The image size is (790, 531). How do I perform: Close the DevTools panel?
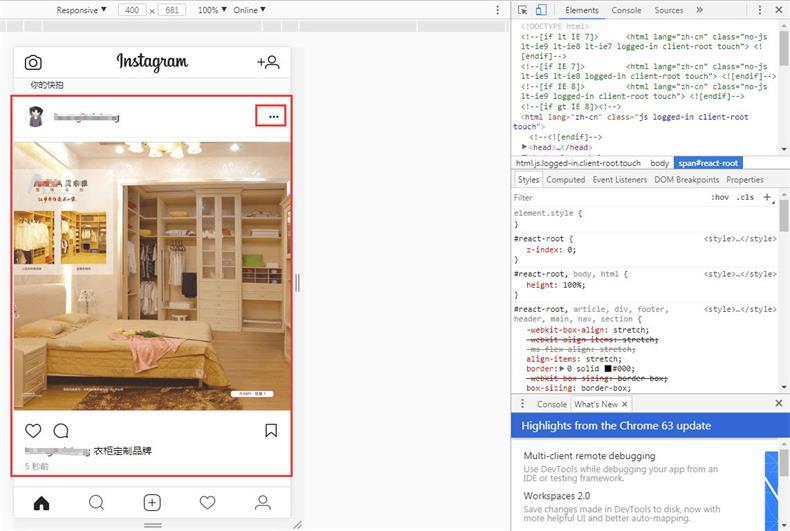[x=778, y=10]
